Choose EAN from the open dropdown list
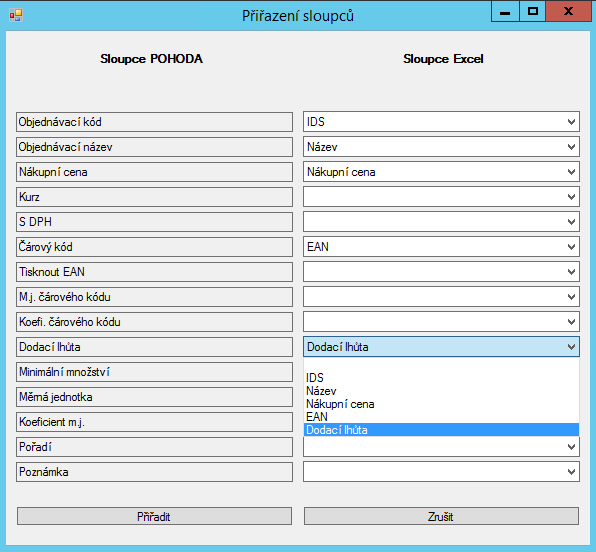 [441, 417]
